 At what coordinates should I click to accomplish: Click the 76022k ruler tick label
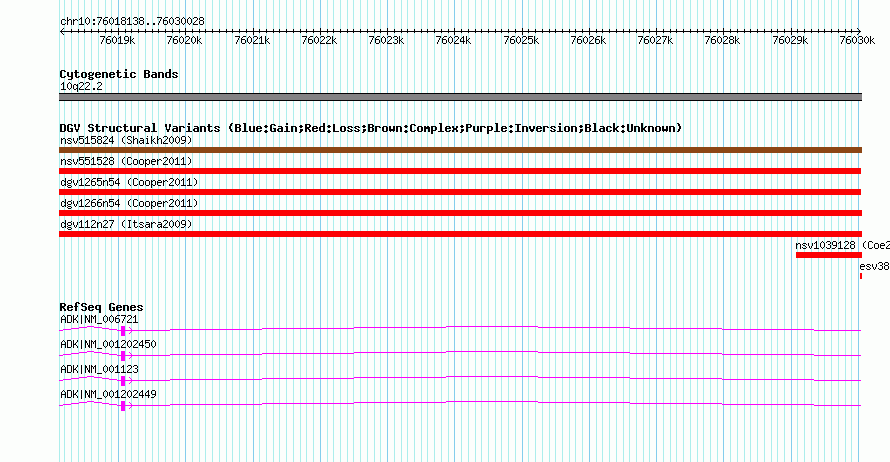pyautogui.click(x=319, y=40)
